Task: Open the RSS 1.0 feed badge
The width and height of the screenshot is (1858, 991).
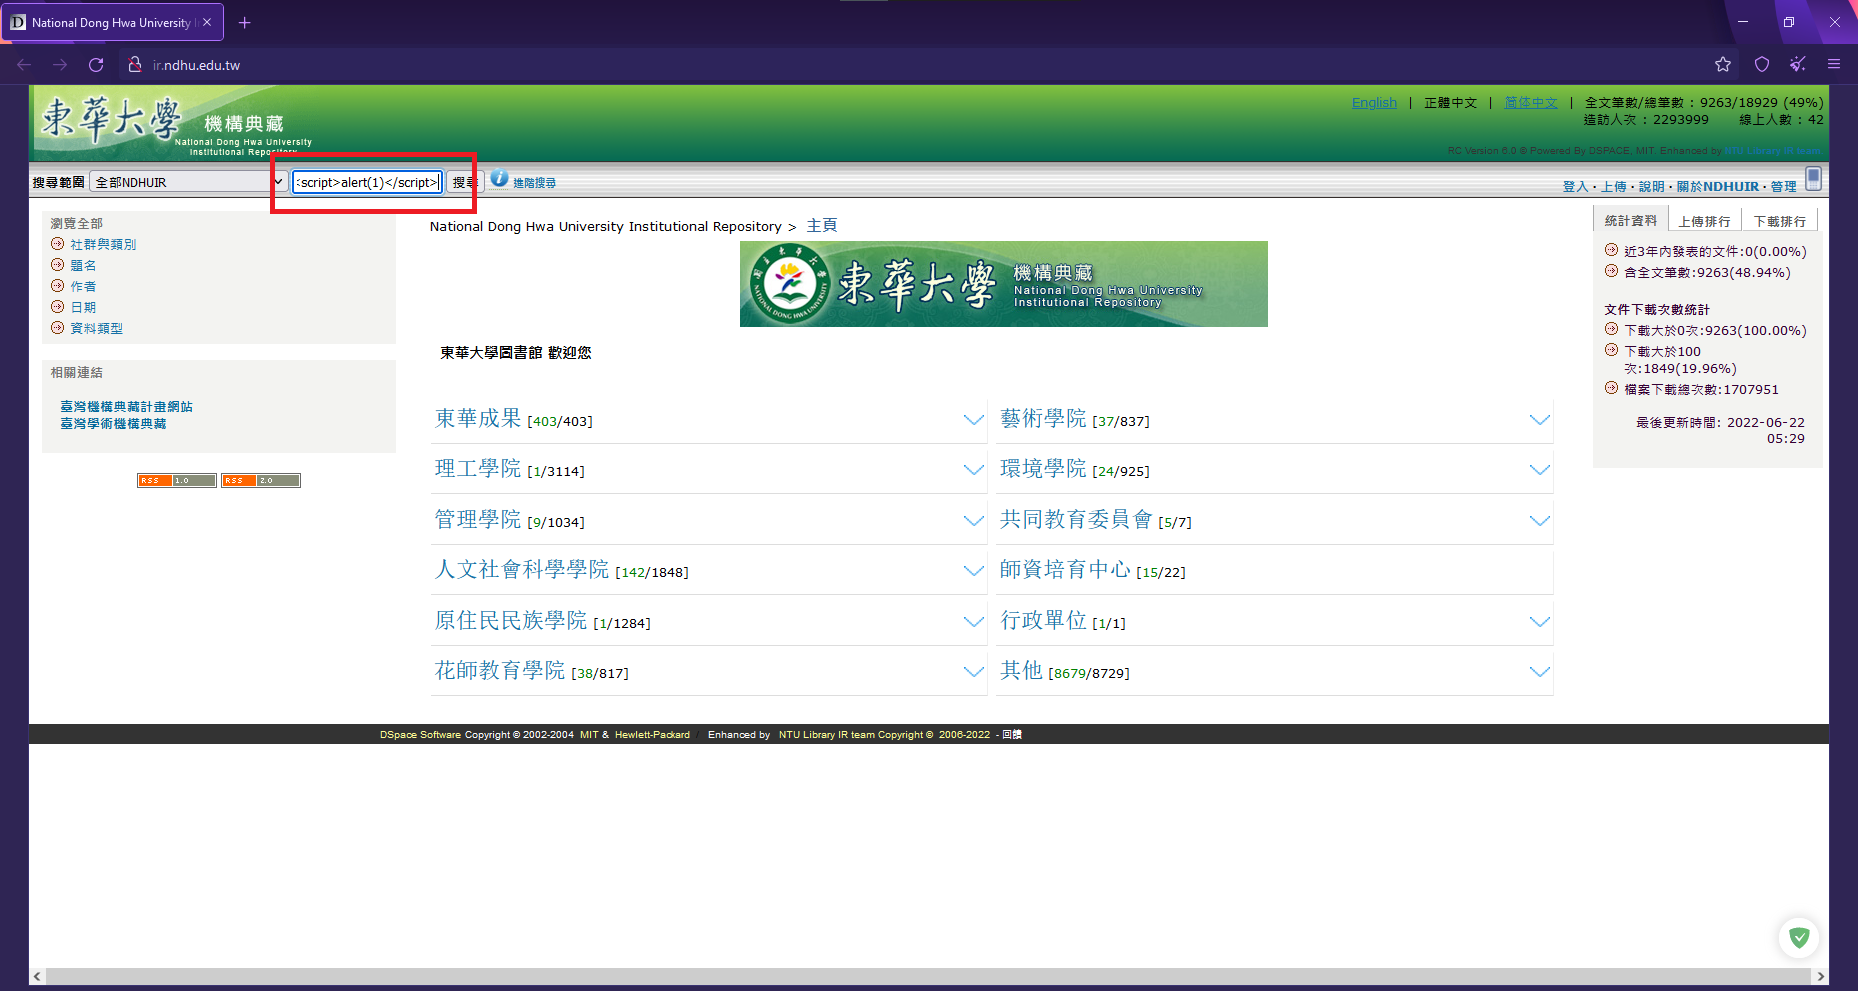Action: (177, 481)
